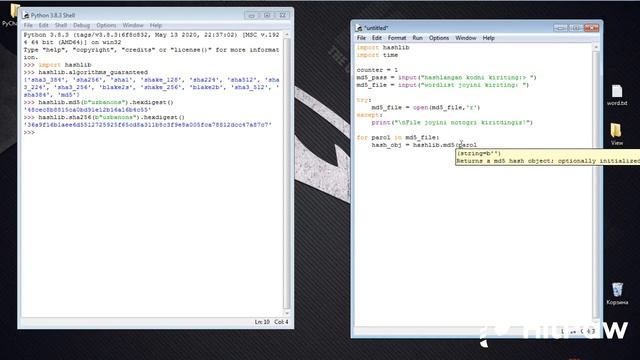This screenshot has height=360, width=640.
Task: Click the 'except:' line in editor
Action: (369, 115)
